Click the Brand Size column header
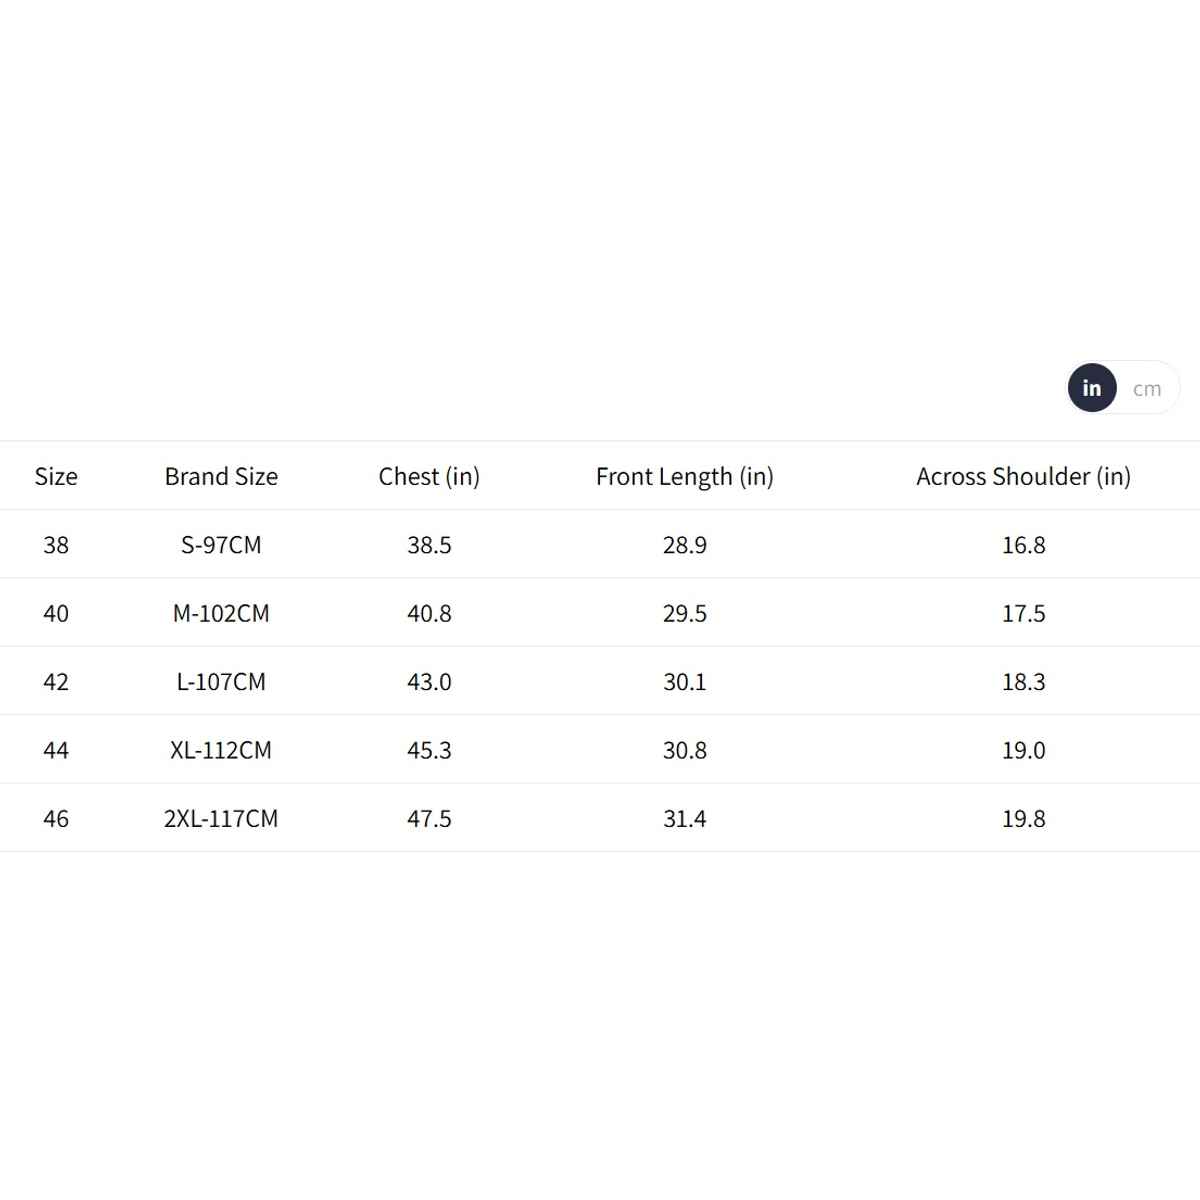 click(x=221, y=477)
